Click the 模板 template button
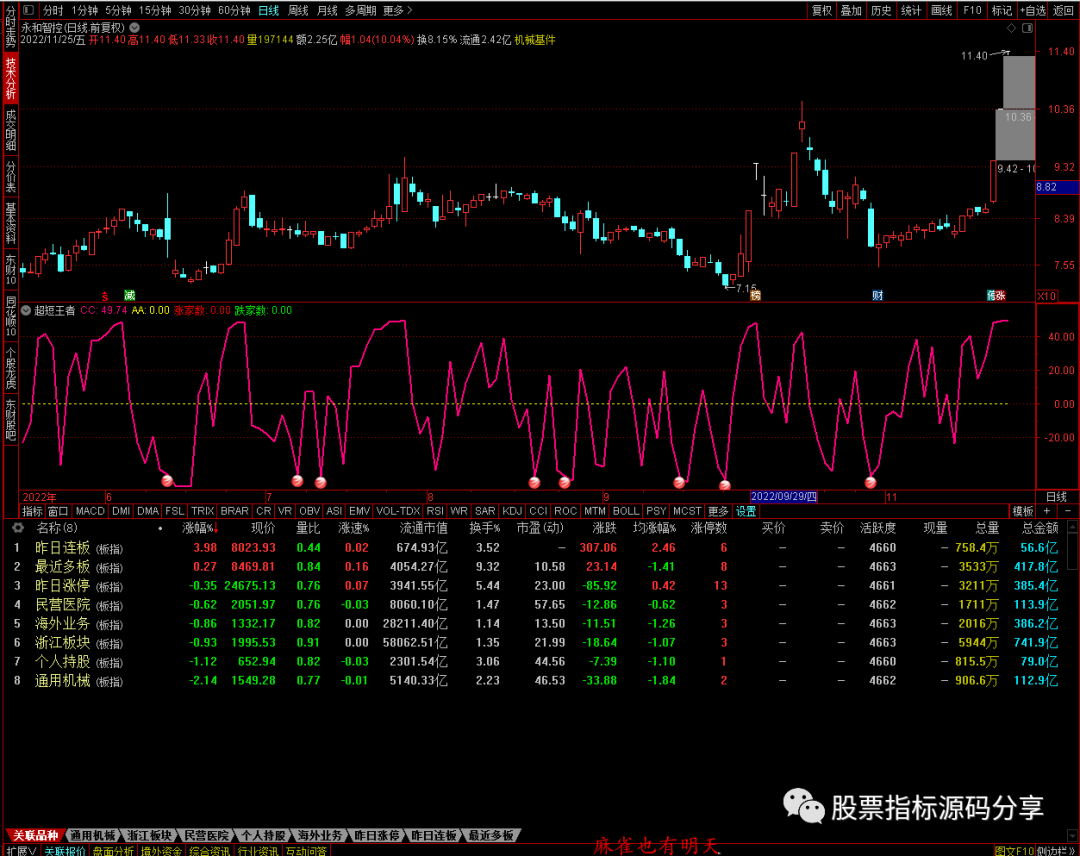The width and height of the screenshot is (1080, 856). (x=1023, y=511)
